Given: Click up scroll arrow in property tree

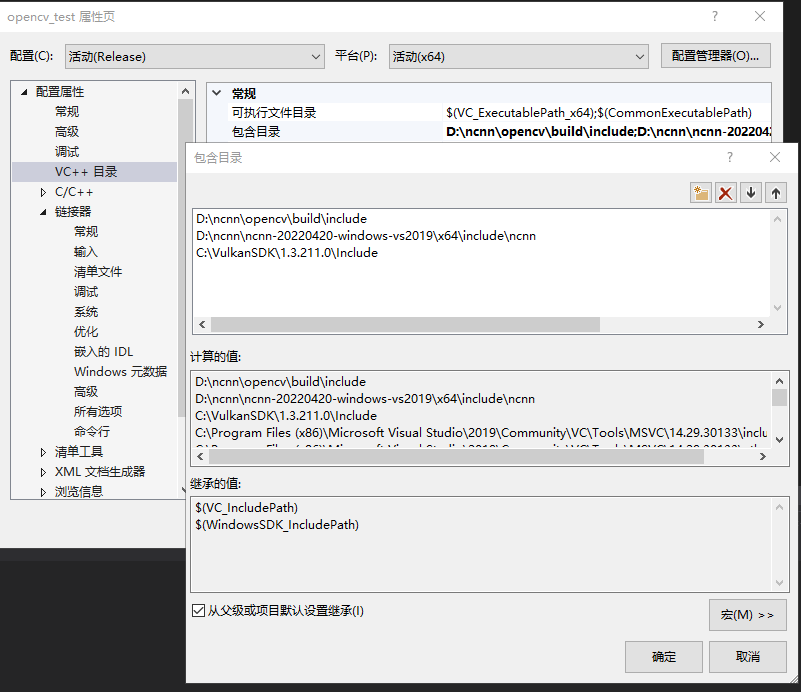Looking at the screenshot, I should (x=185, y=91).
